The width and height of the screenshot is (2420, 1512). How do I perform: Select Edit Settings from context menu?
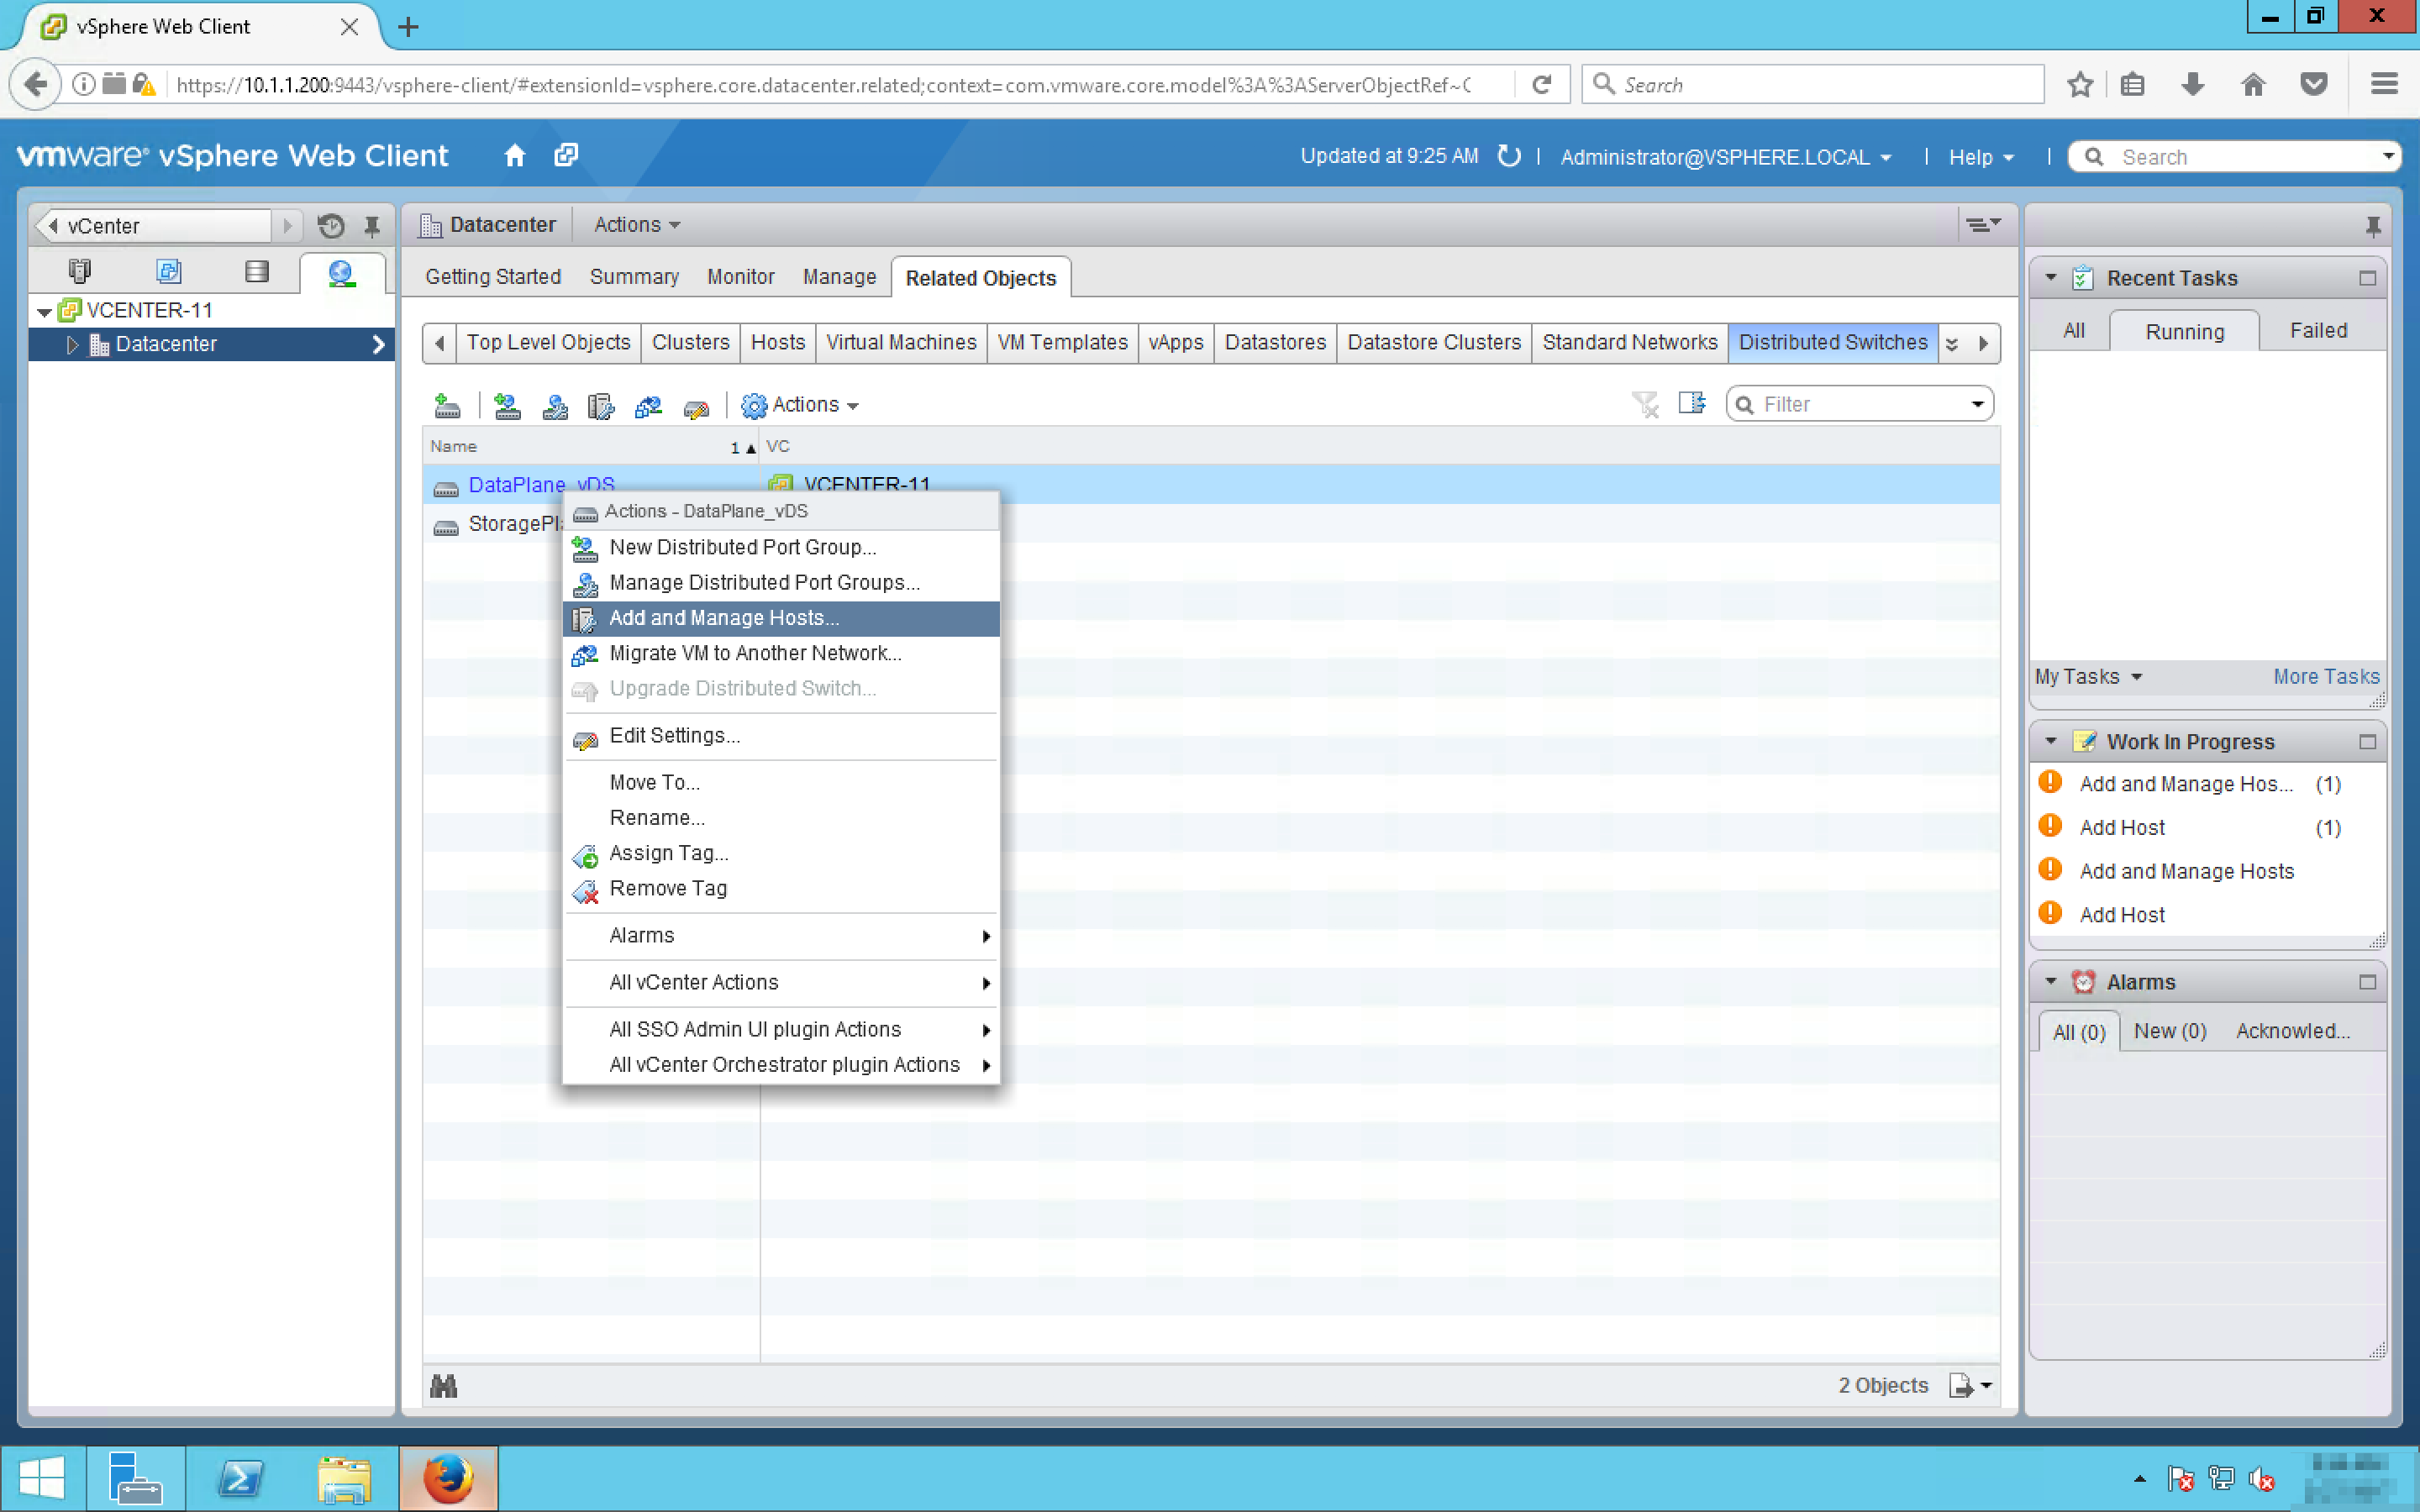point(674,736)
